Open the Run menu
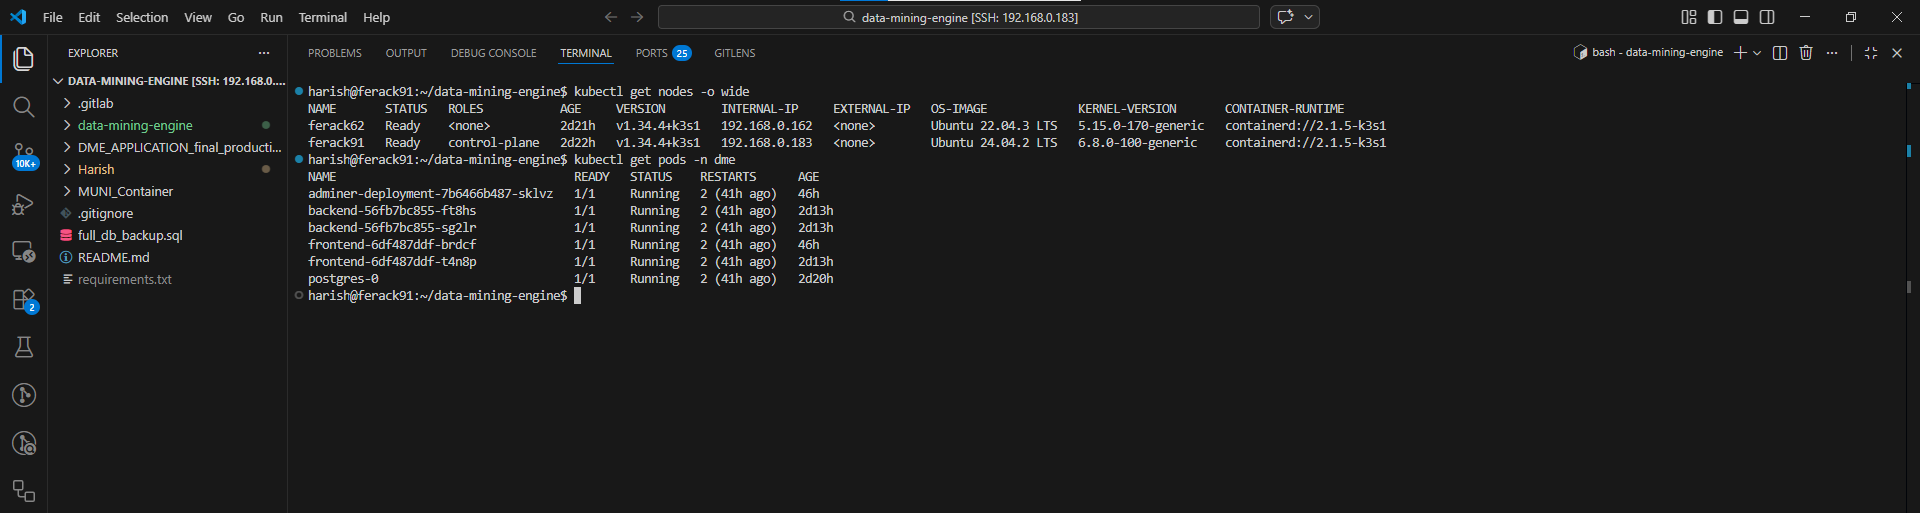Viewport: 1920px width, 513px height. 271,17
